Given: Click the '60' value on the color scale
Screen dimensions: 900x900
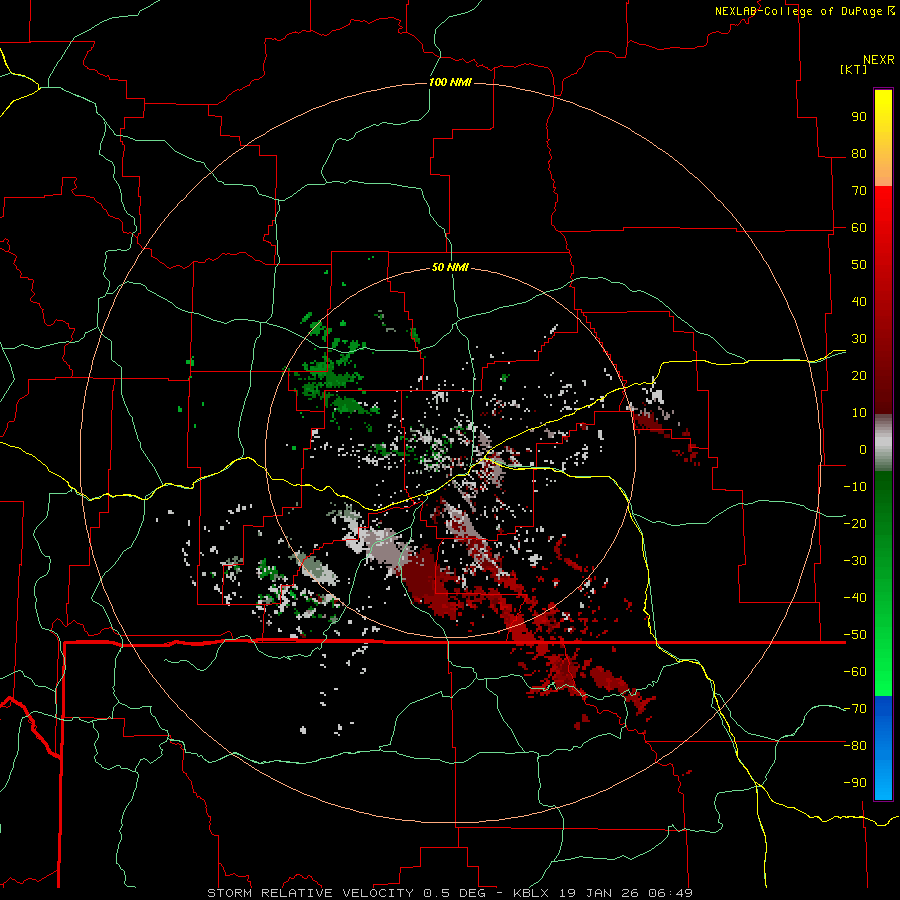Looking at the screenshot, I should tap(859, 227).
